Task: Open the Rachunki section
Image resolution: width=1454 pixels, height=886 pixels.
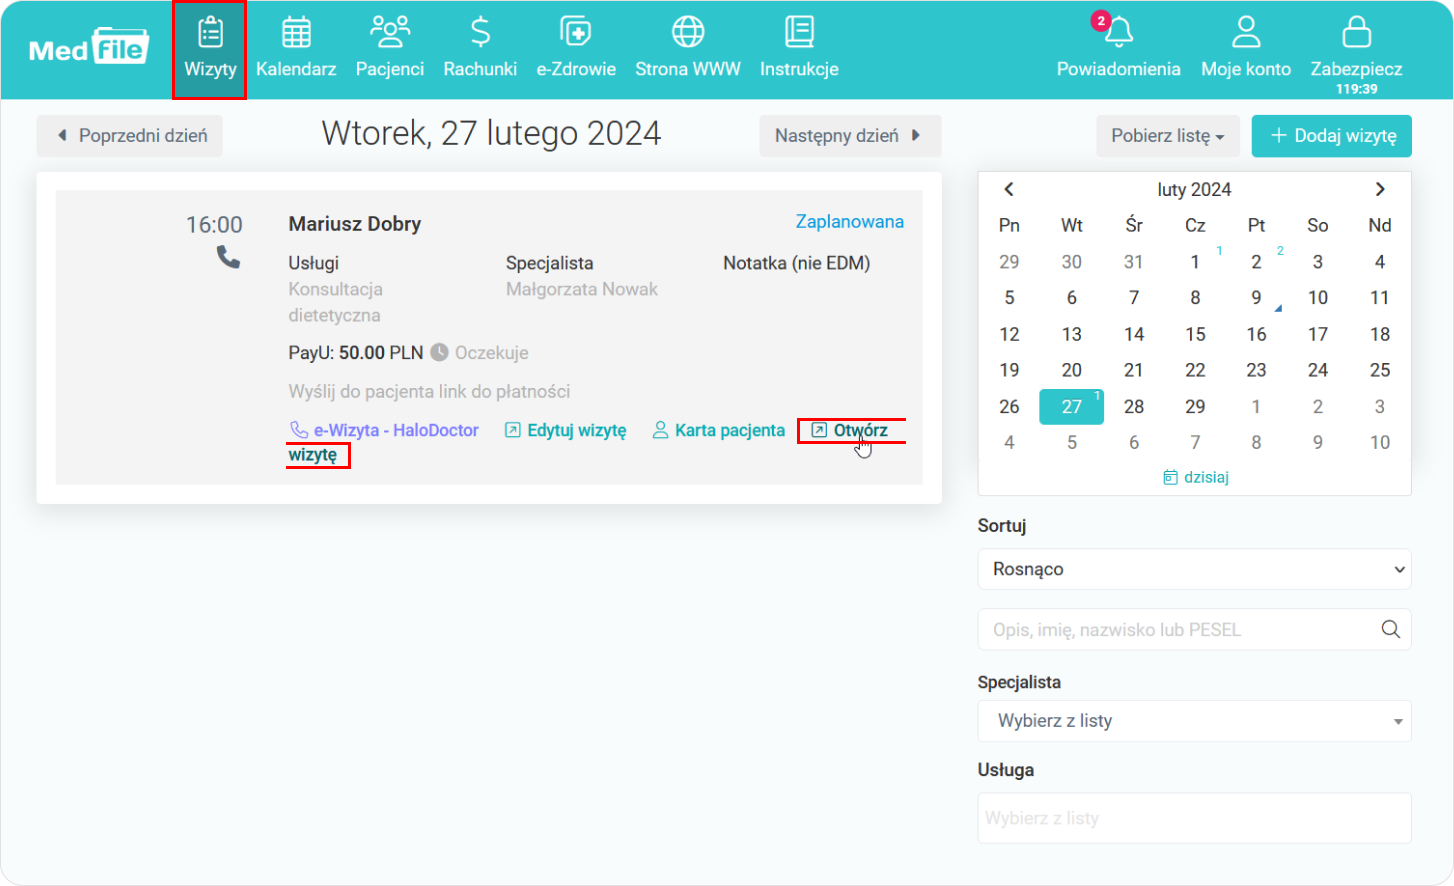Action: [x=480, y=49]
